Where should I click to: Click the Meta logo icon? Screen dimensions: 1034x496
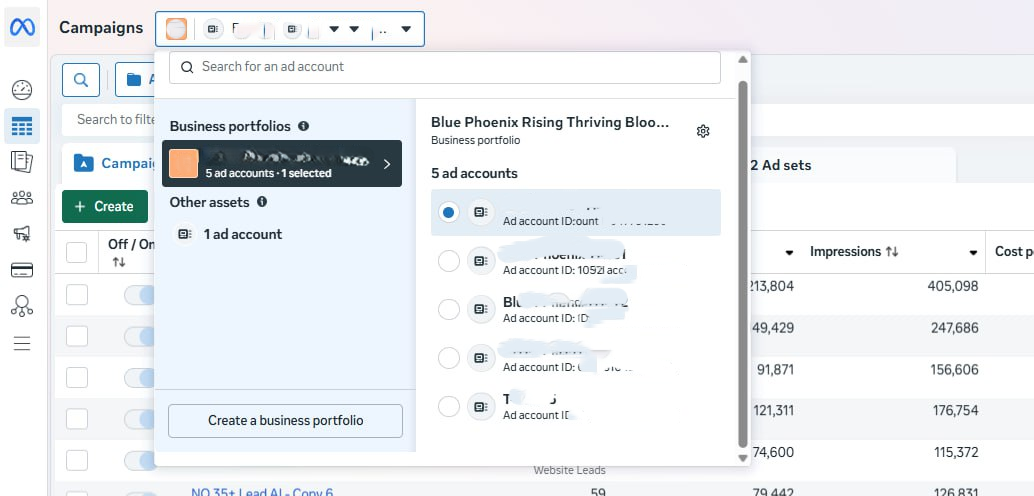click(x=22, y=28)
